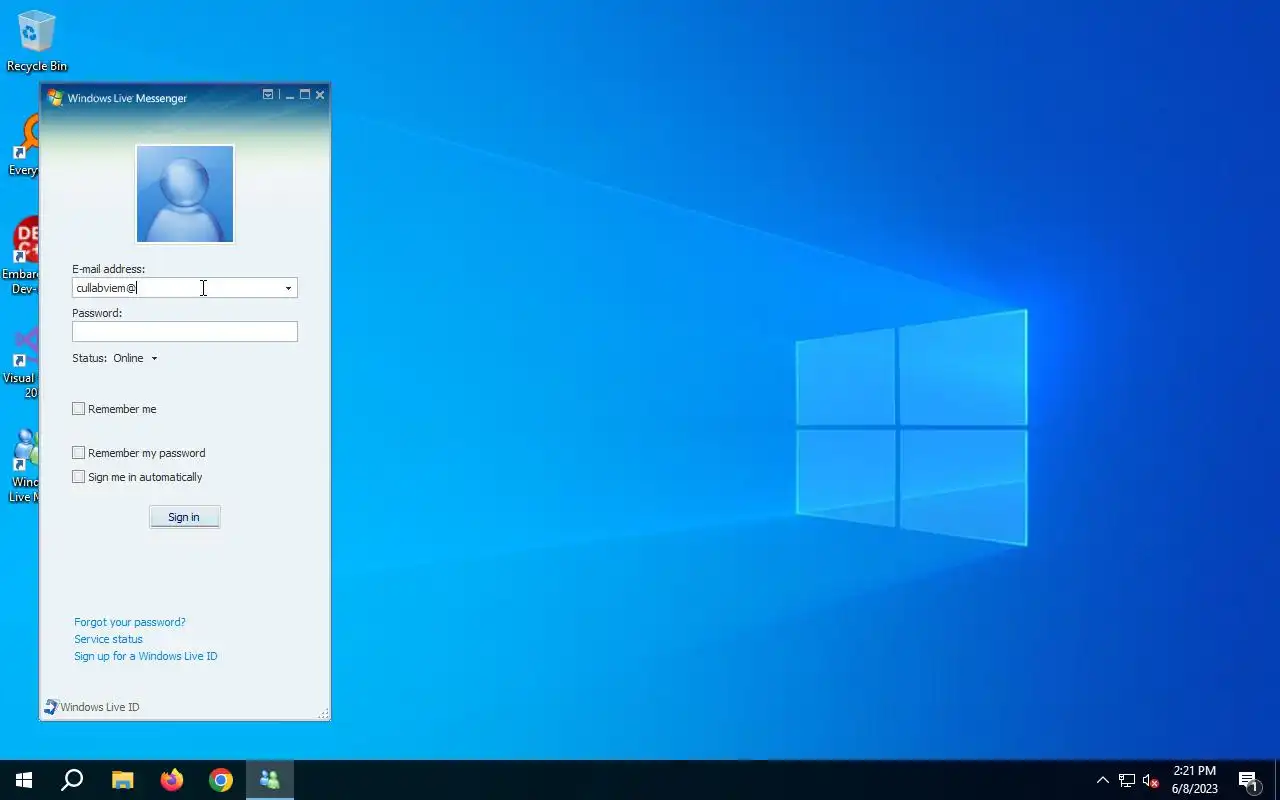
Task: Close the Windows Live Messenger window
Action: coord(320,95)
